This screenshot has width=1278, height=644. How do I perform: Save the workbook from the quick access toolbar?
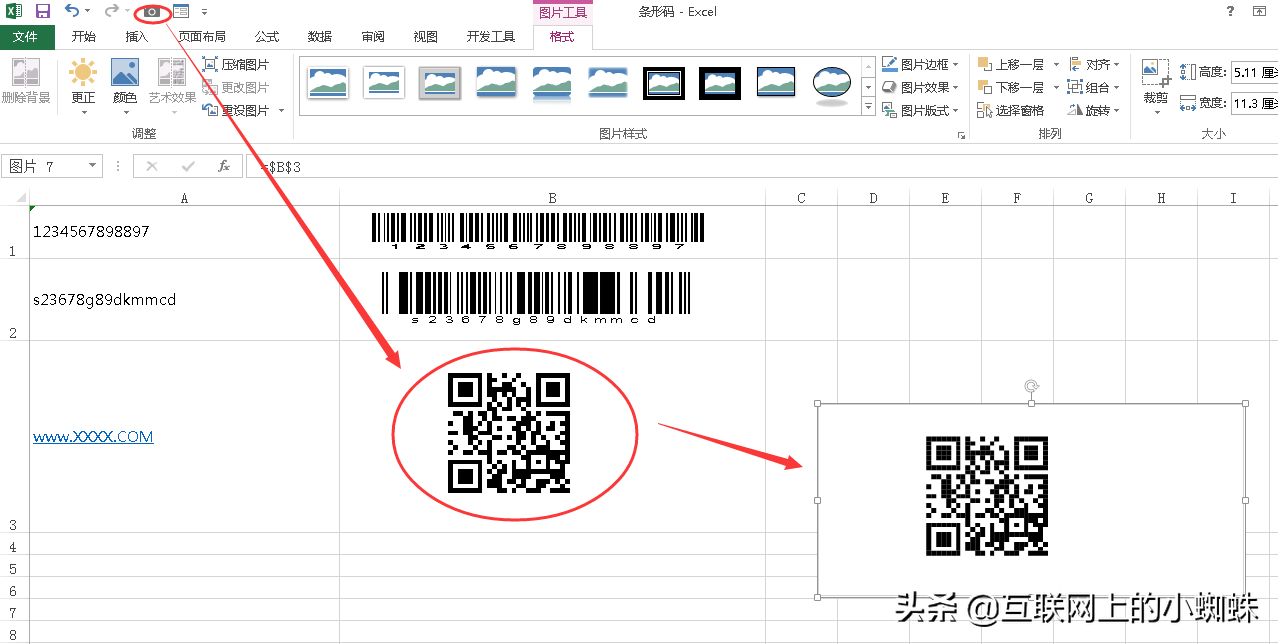43,11
